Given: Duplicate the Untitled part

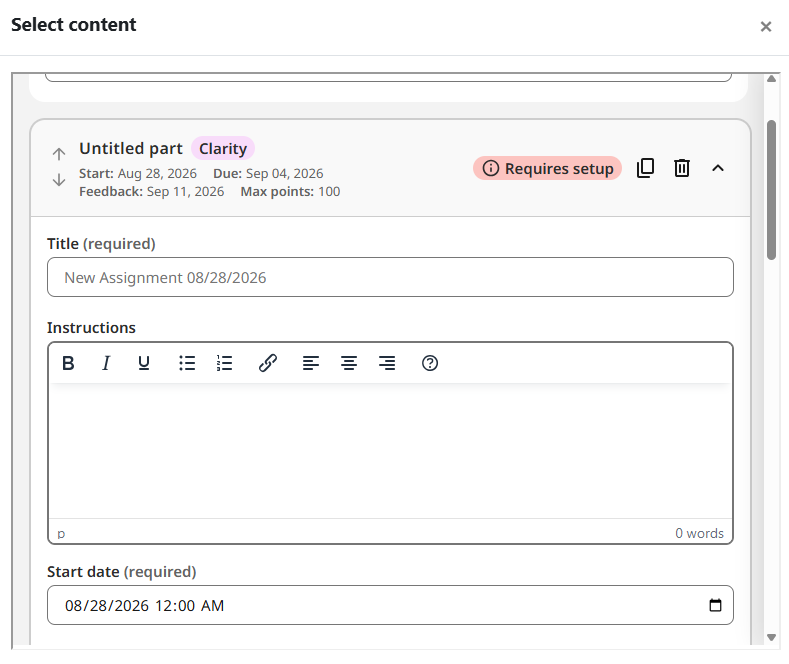Looking at the screenshot, I should pos(645,168).
